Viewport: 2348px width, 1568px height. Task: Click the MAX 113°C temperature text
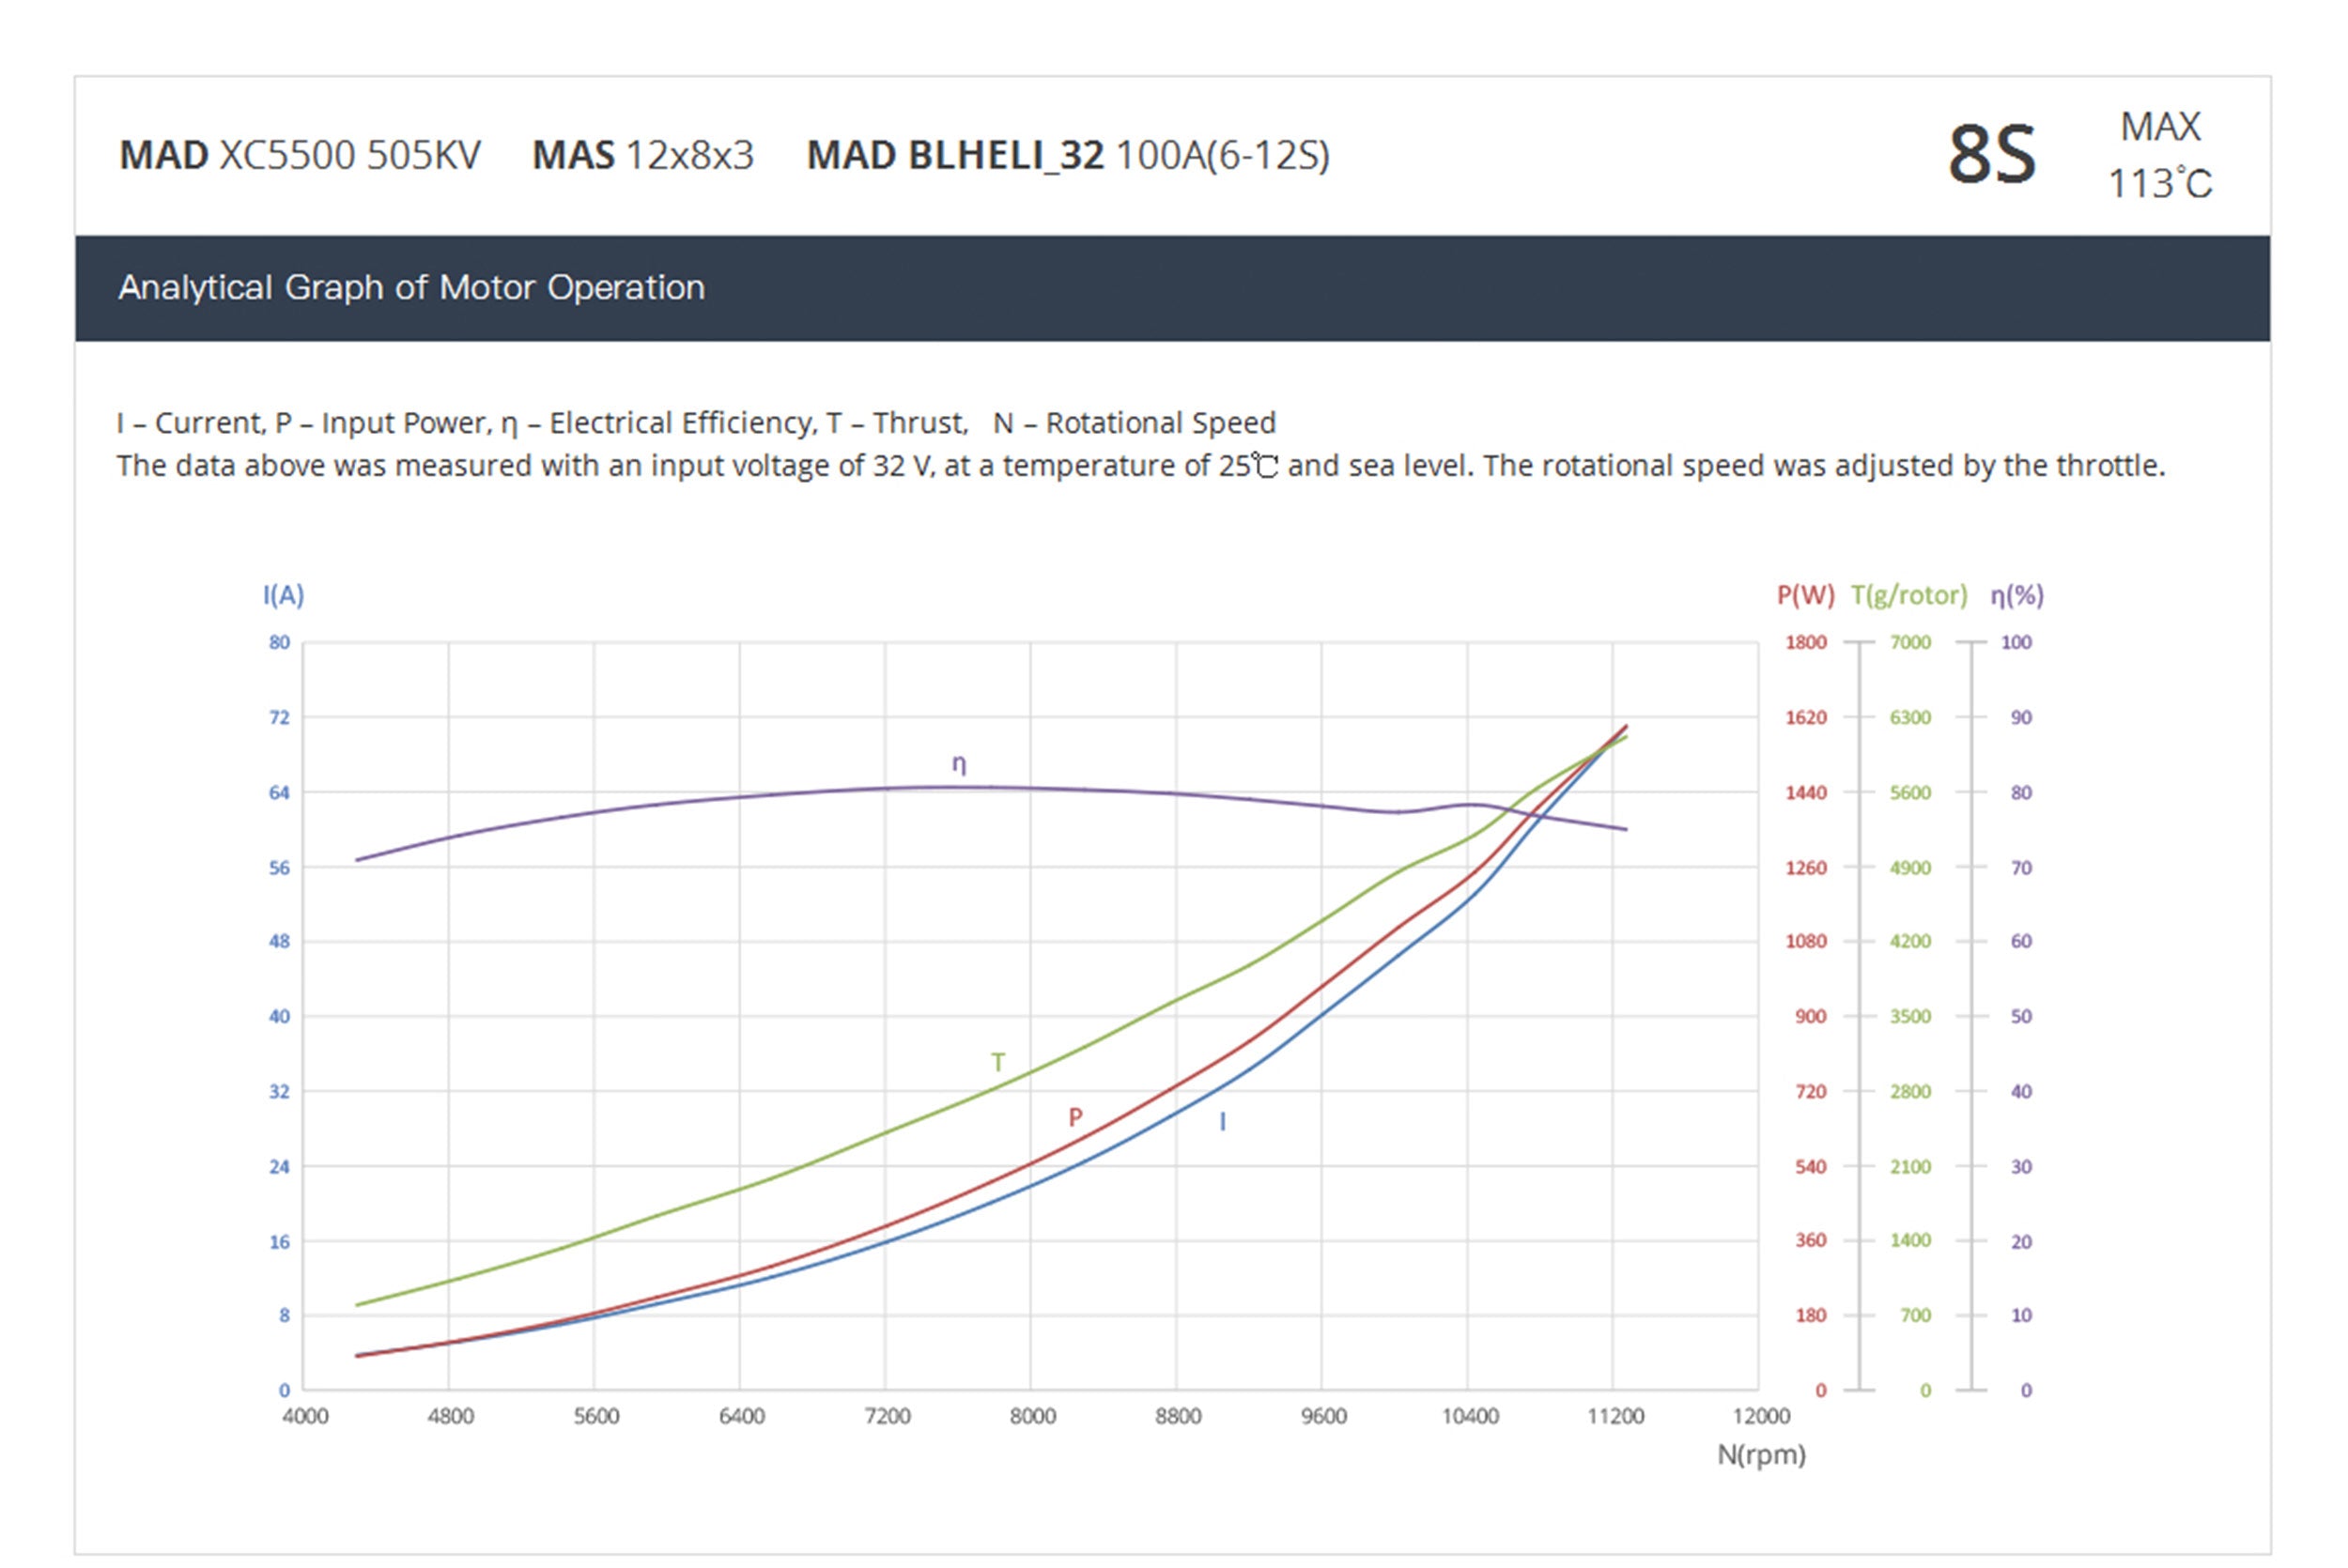pyautogui.click(x=2159, y=156)
